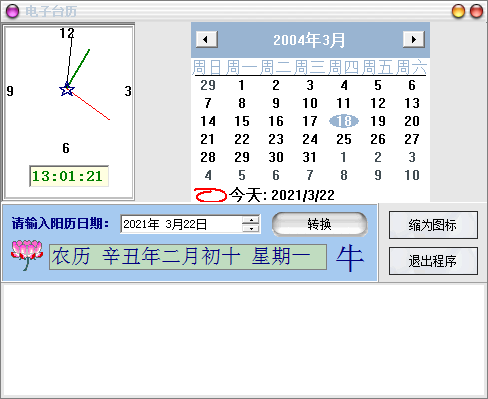Screen dimensions: 488x399
Task: Select day 30 in the calendar
Action: coord(276,157)
